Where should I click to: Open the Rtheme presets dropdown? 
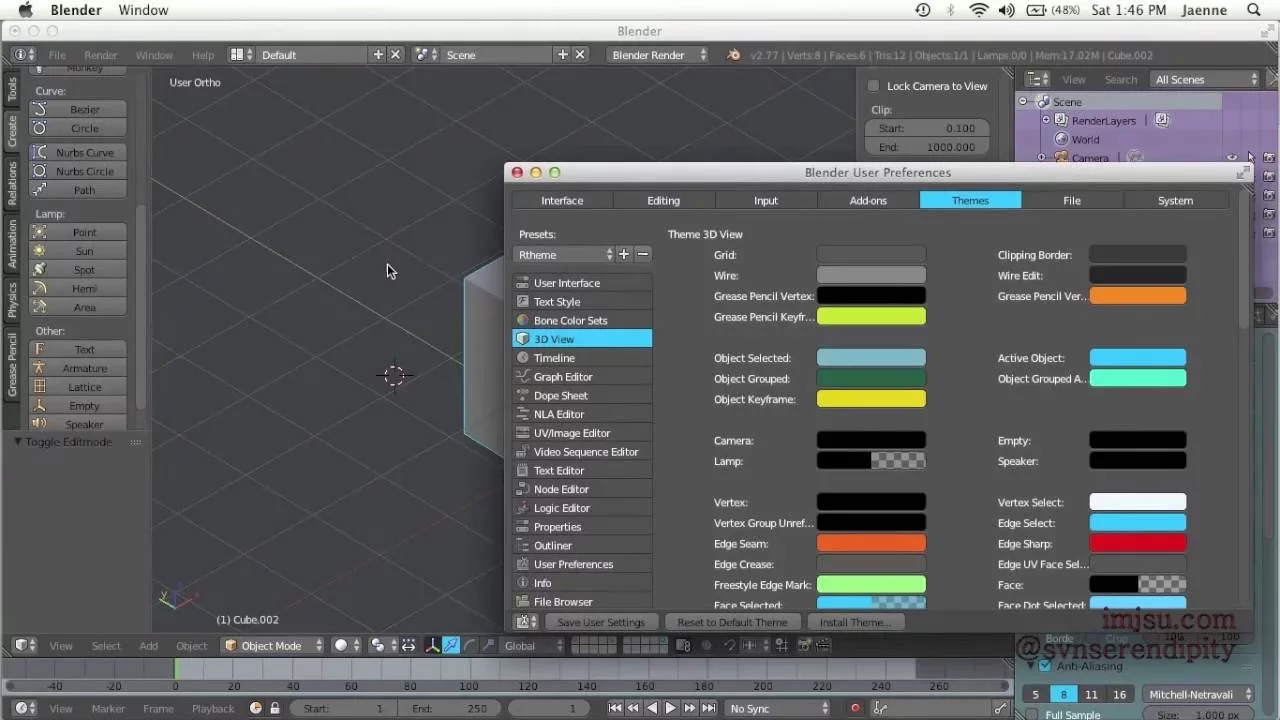coord(564,255)
